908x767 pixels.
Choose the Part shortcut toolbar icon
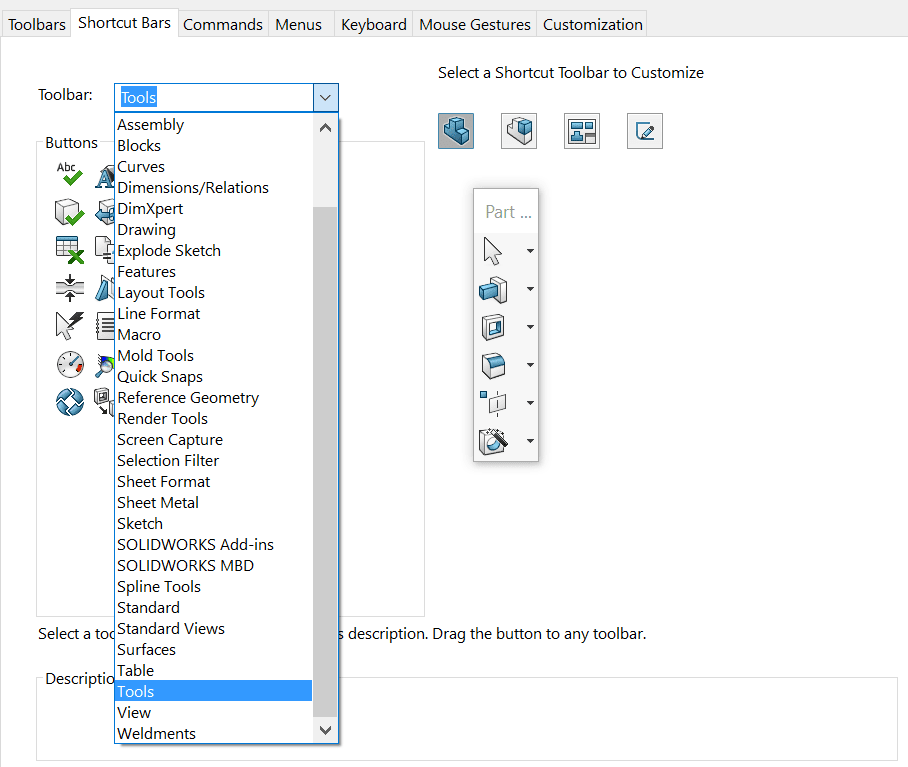[x=456, y=131]
